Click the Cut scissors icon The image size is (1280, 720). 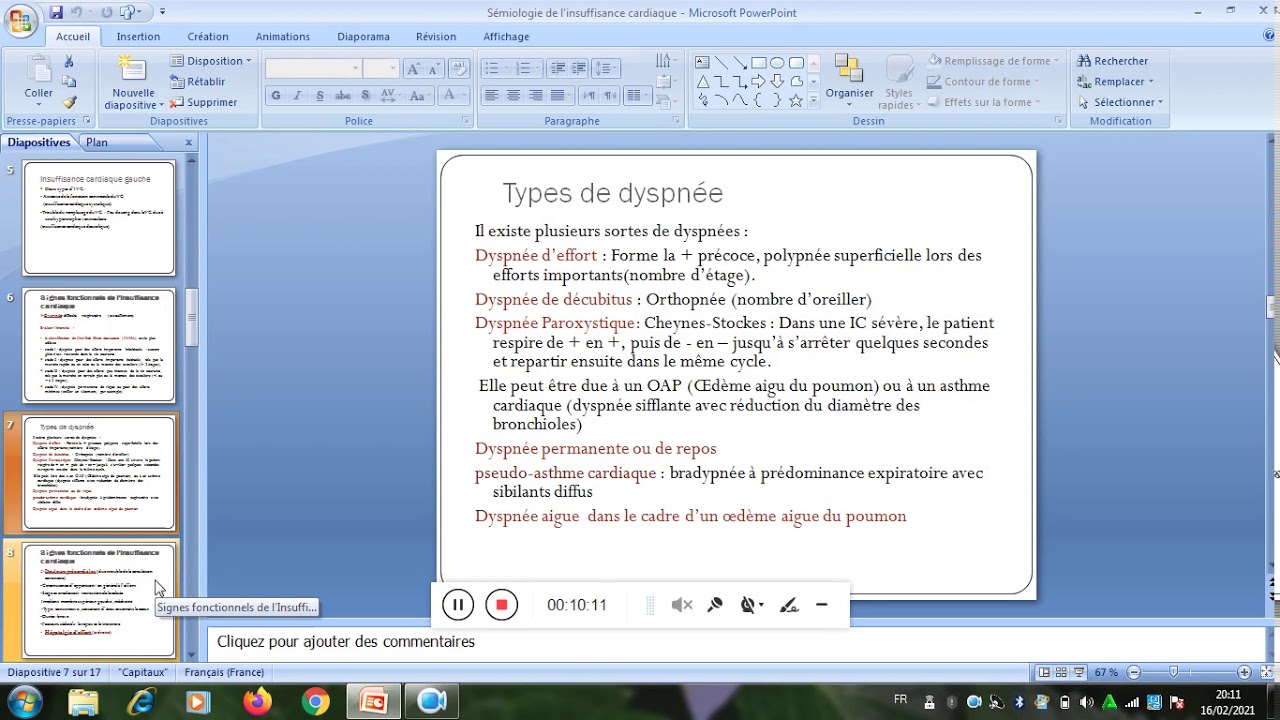coord(69,62)
